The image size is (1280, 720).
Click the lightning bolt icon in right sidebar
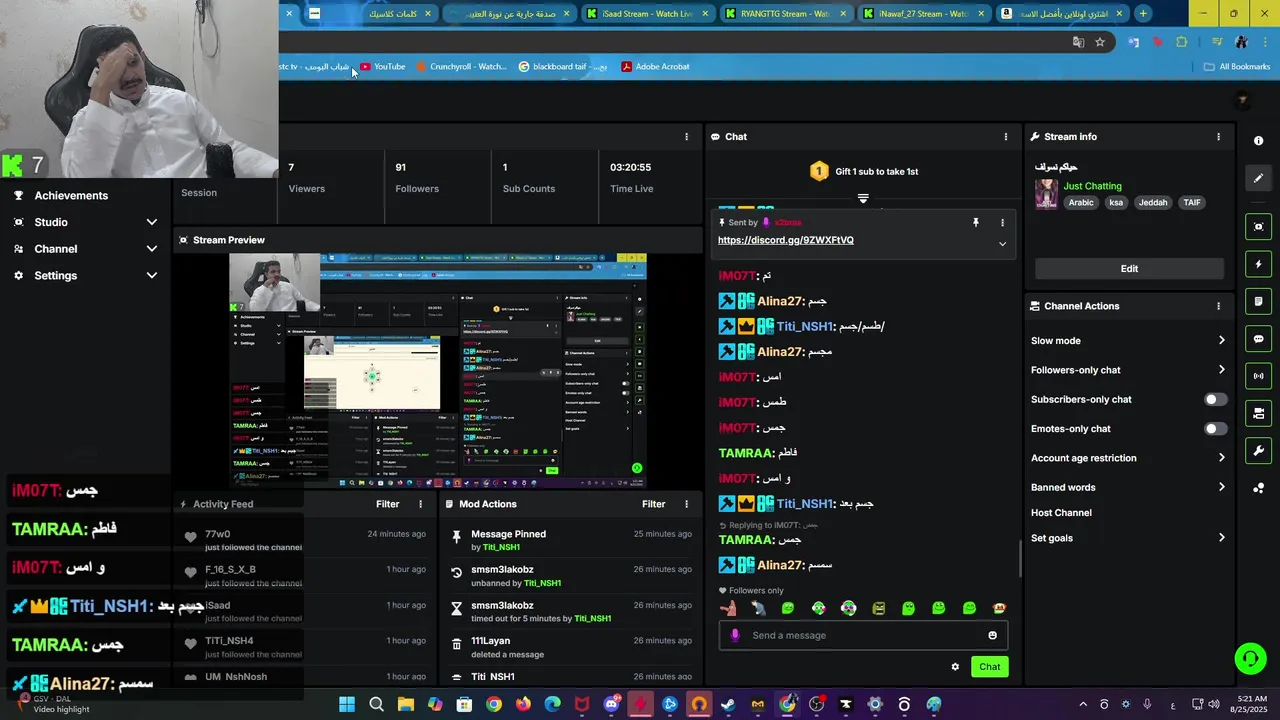1258,265
